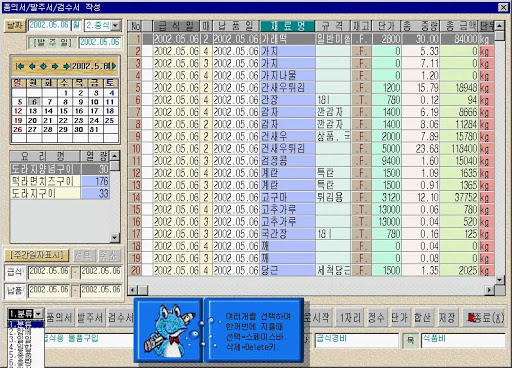The height and width of the screenshot is (368, 512).
Task: Sort by the 급식일 column header
Action: pyautogui.click(x=176, y=26)
